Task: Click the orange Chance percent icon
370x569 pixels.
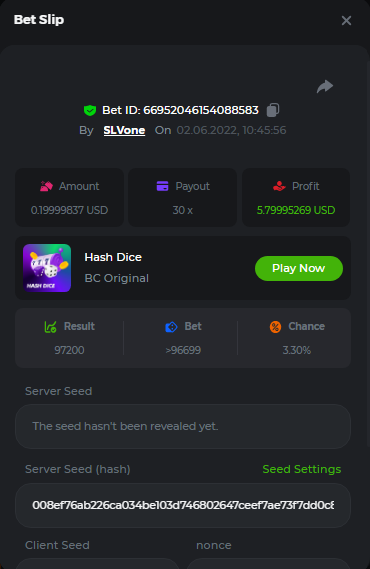Action: tap(275, 327)
